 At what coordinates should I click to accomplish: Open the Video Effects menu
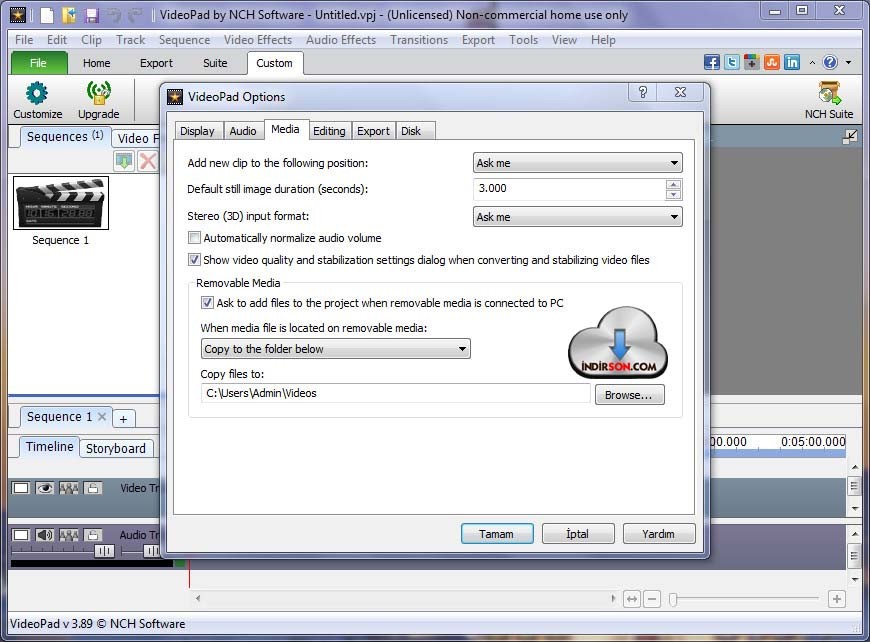click(258, 40)
